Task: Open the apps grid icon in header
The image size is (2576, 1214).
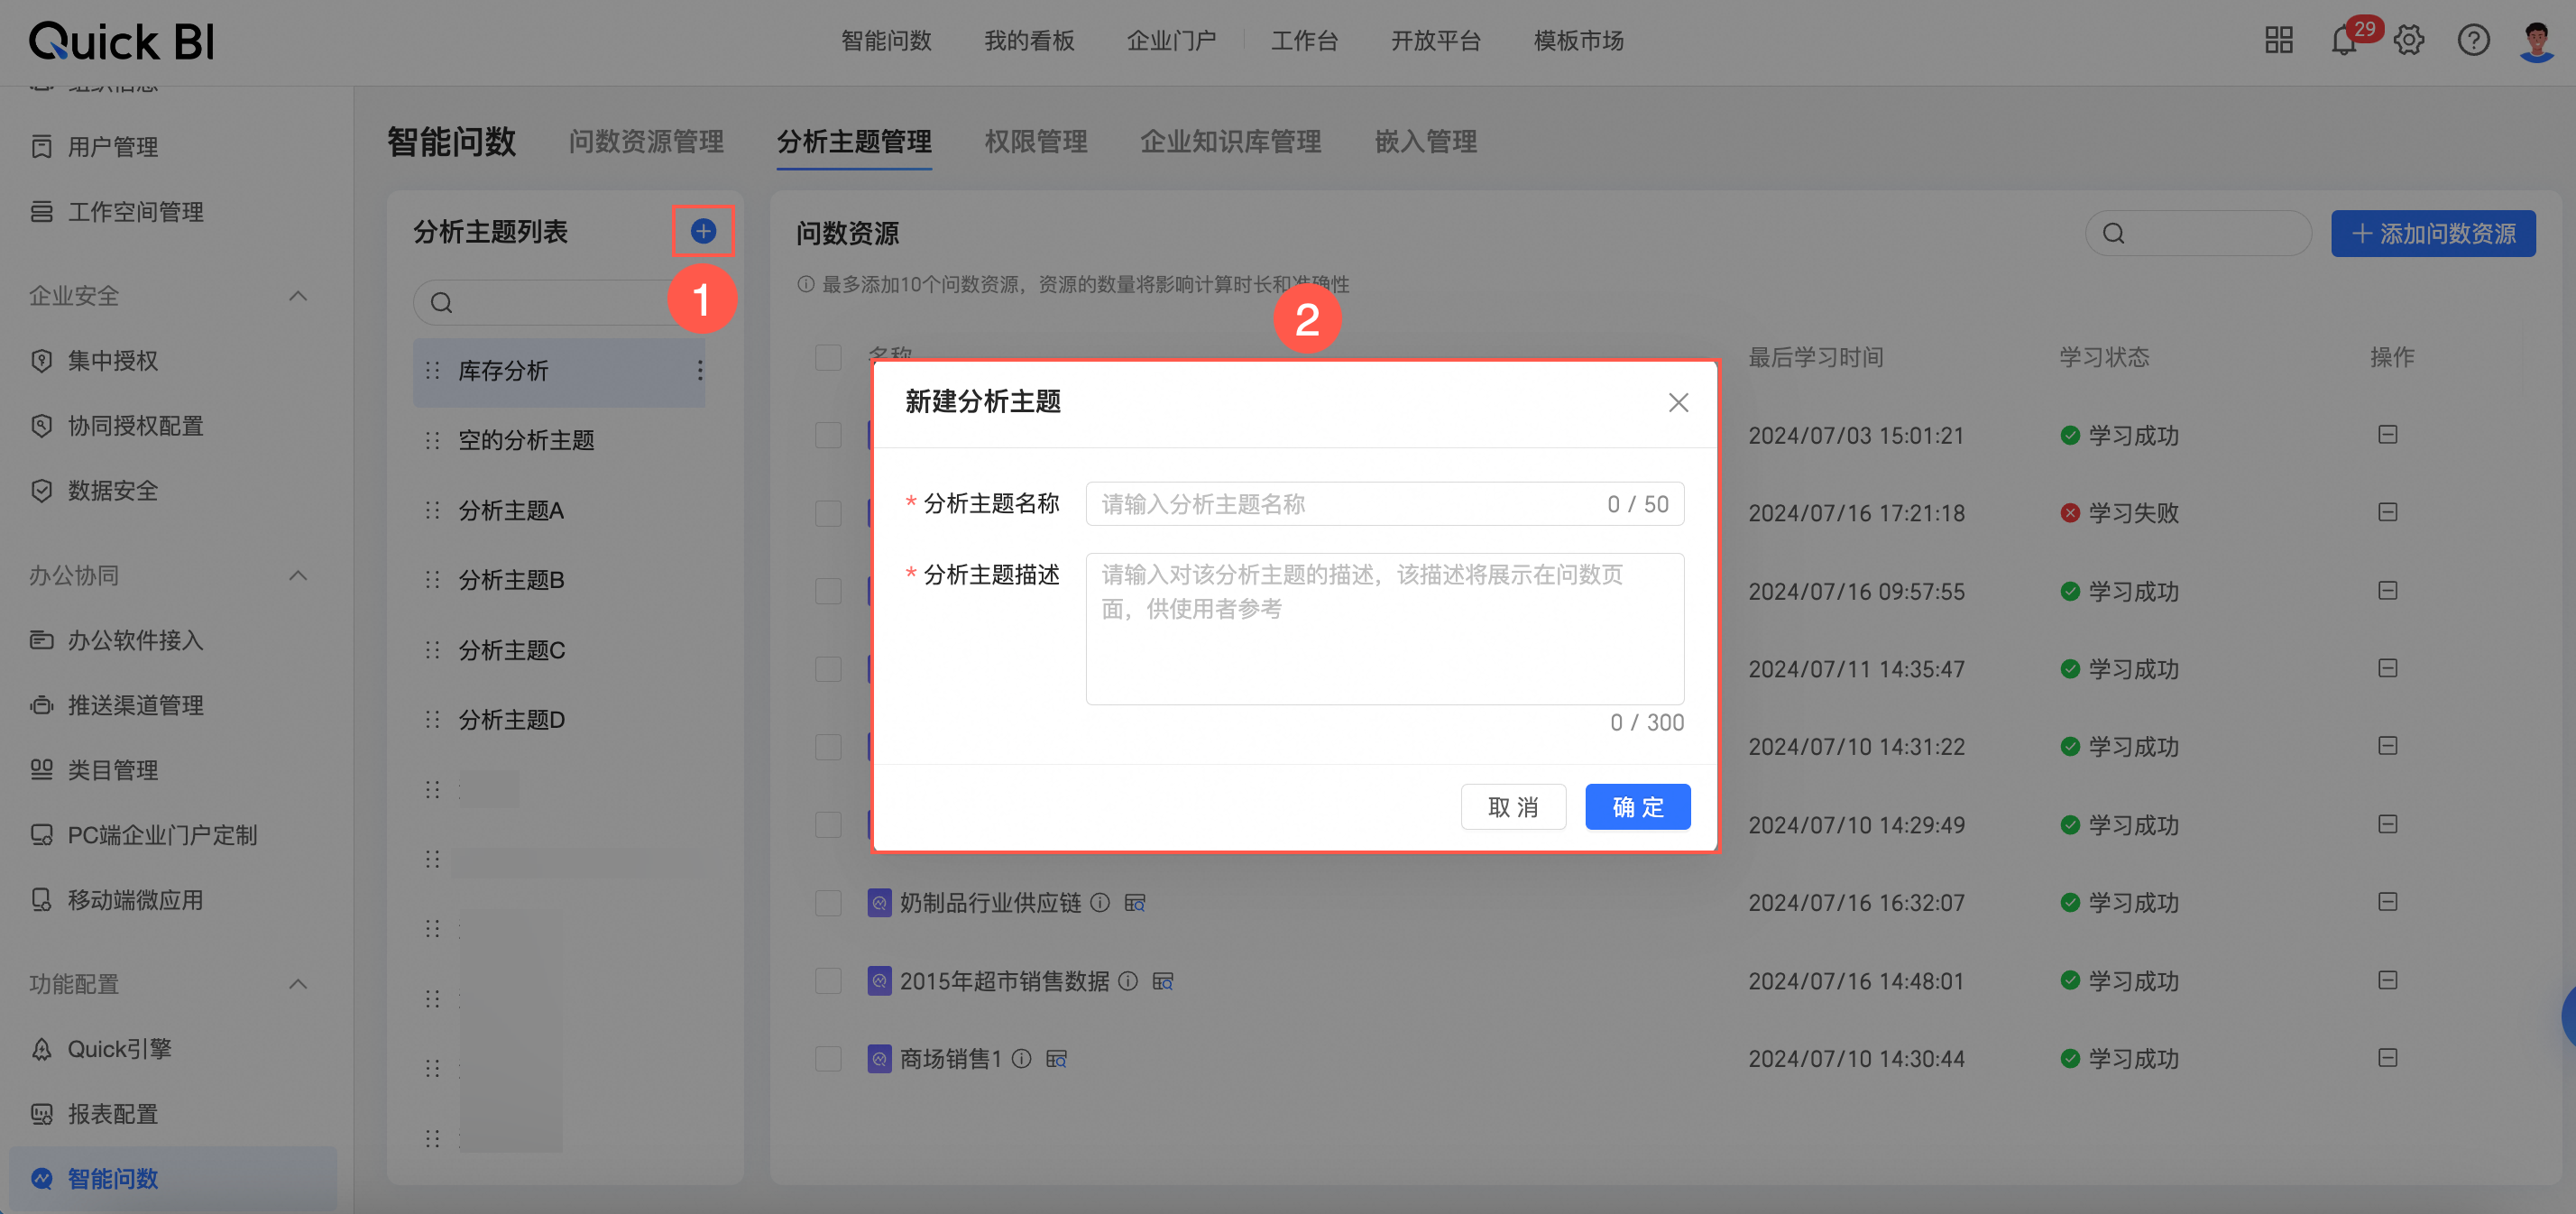Action: point(2279,40)
